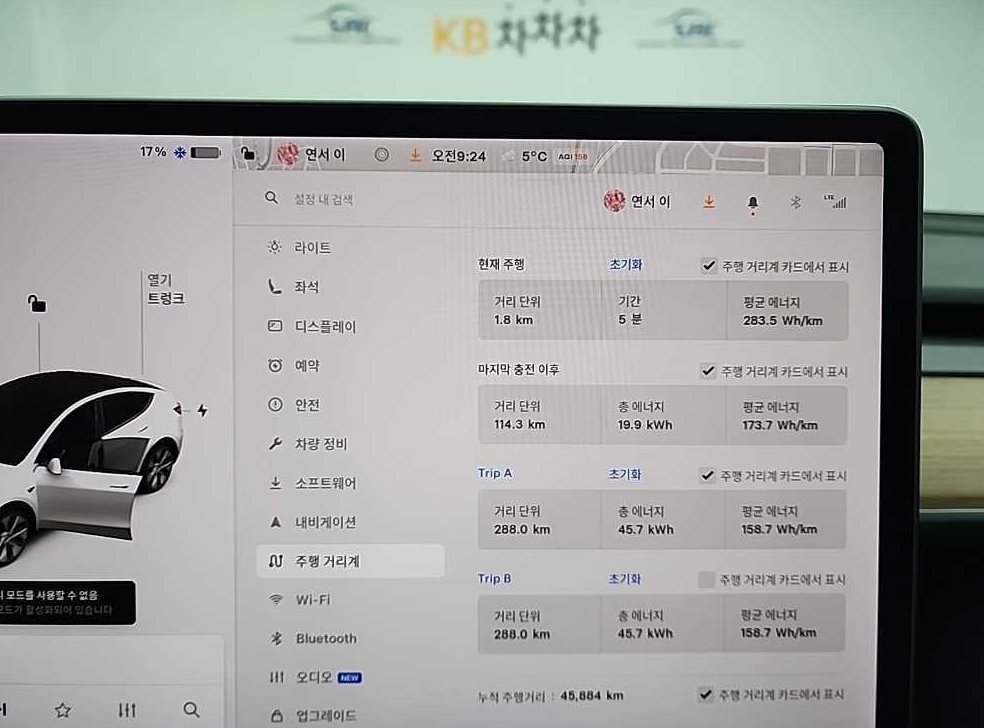Click the Bluetooth icon in sidebar
The width and height of the screenshot is (984, 728).
[276, 638]
